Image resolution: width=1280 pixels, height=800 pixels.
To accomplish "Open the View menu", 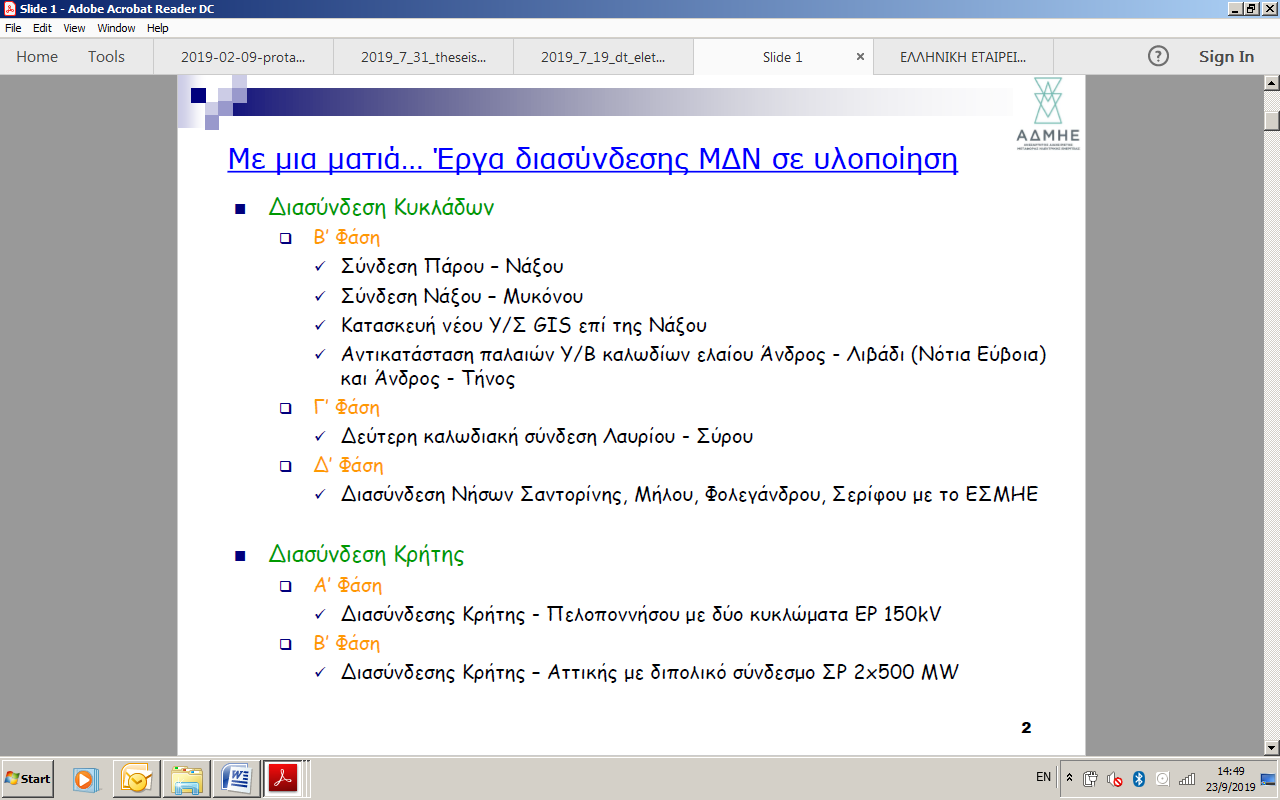I will (74, 28).
